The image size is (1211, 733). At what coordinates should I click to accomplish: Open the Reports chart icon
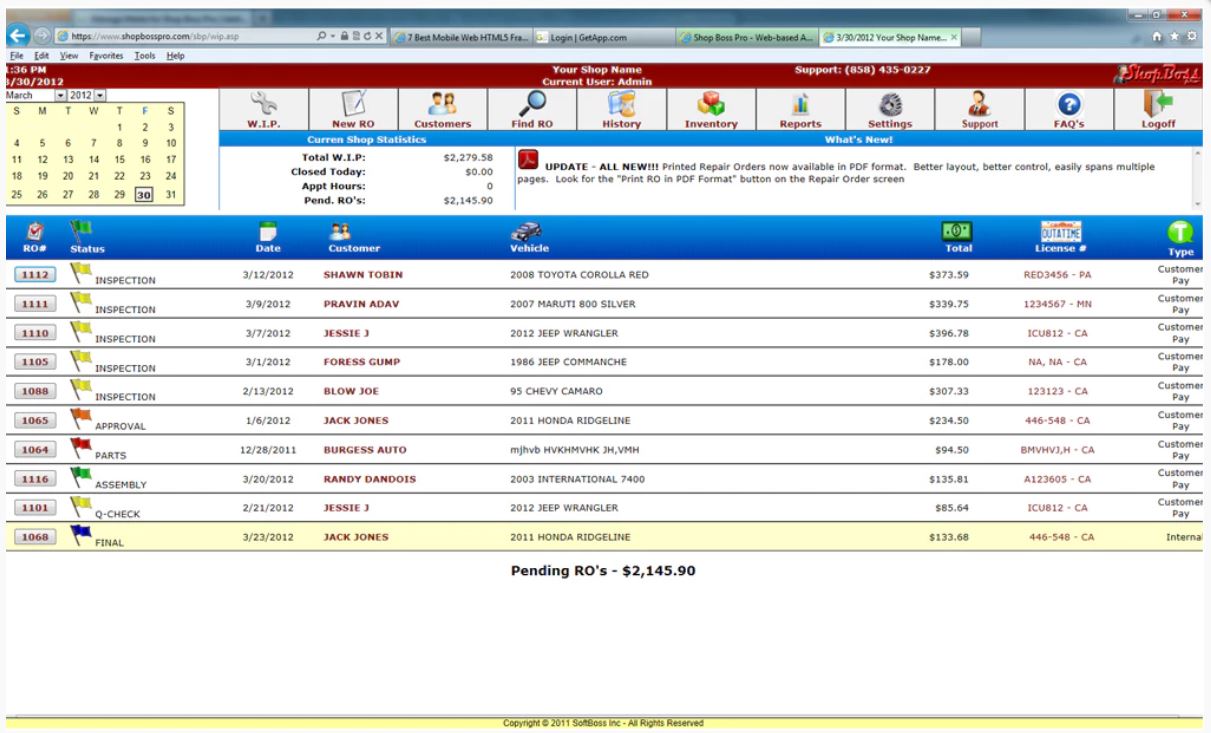pyautogui.click(x=801, y=104)
